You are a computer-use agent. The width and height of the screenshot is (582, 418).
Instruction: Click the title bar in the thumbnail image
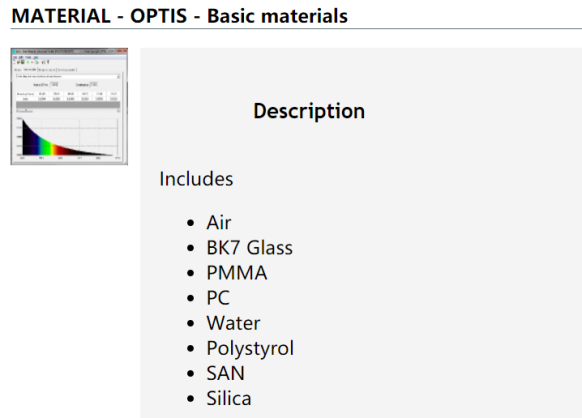click(x=69, y=51)
